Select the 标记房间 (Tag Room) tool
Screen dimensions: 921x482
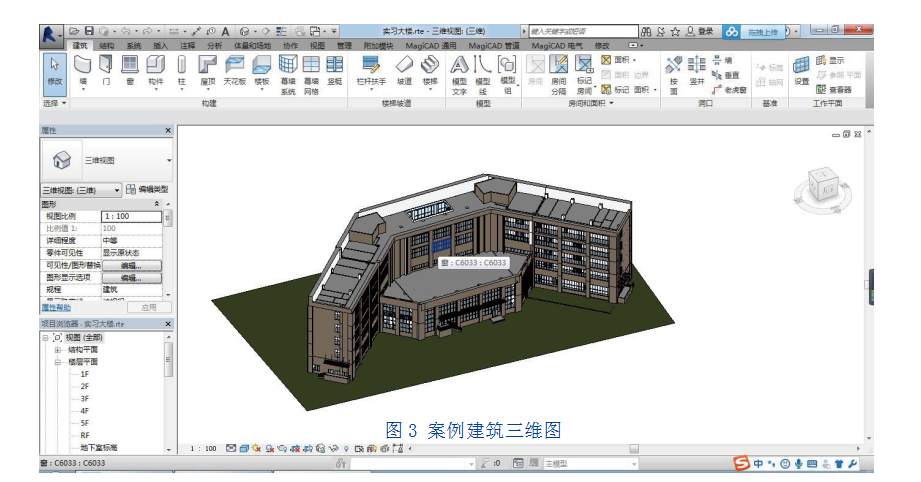(x=584, y=75)
